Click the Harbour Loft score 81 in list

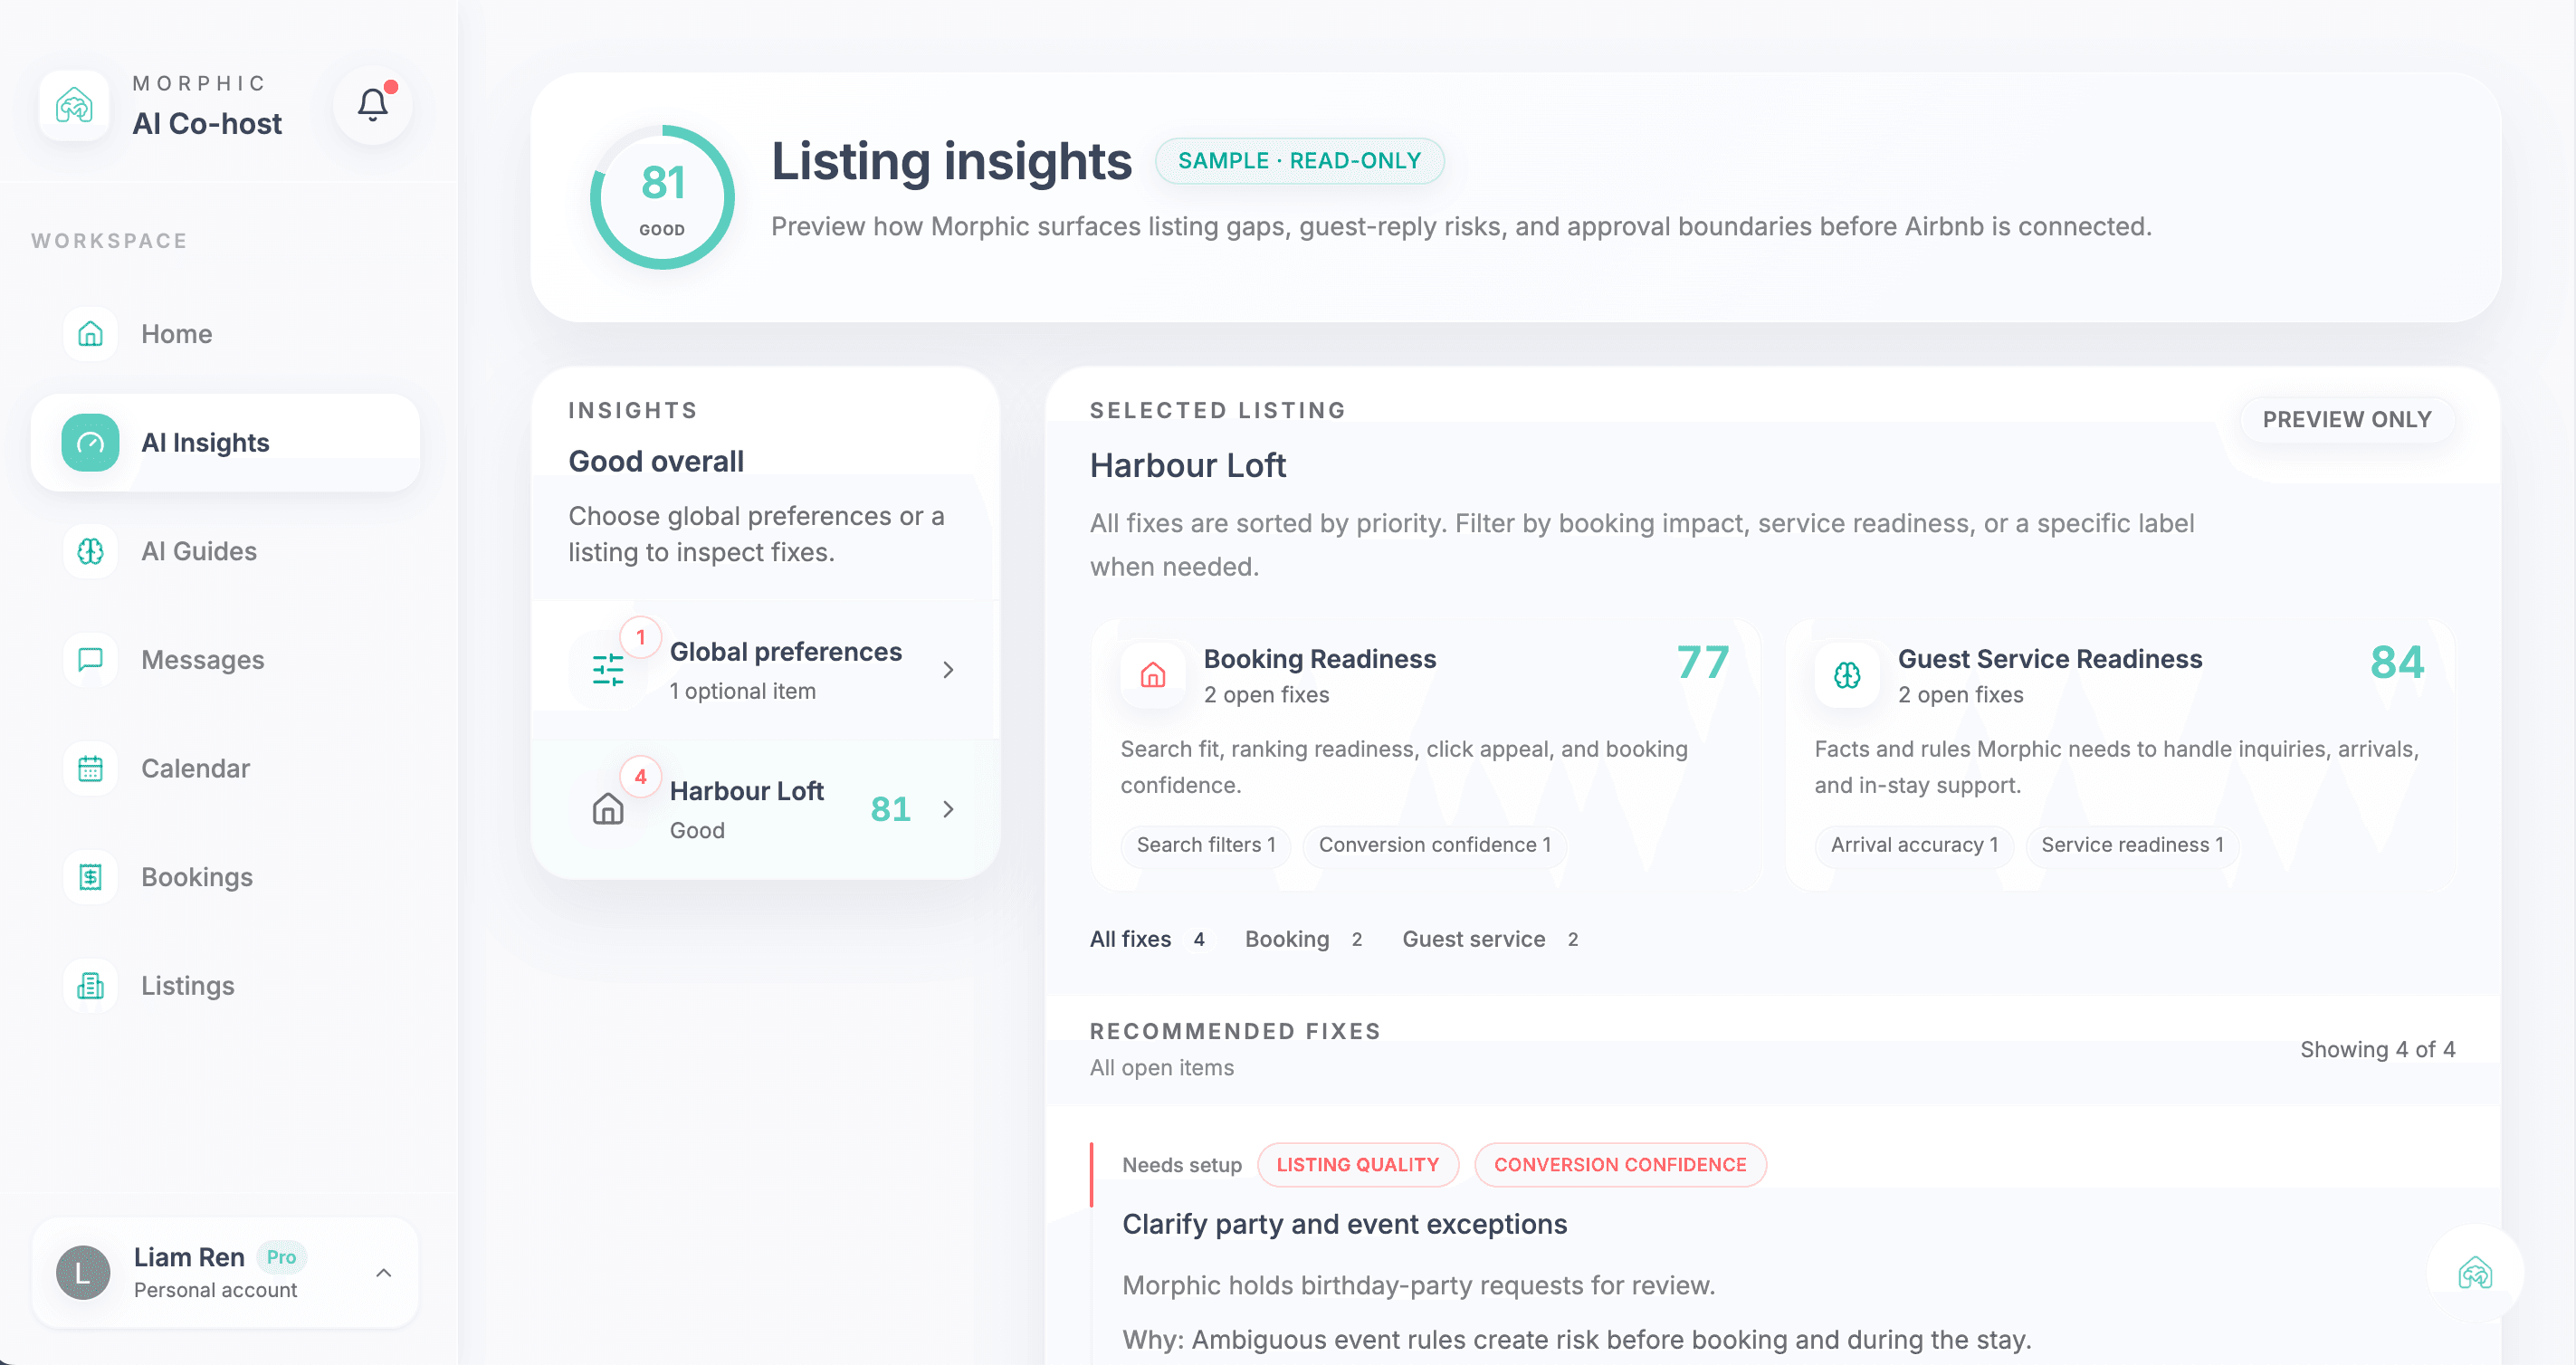click(x=890, y=809)
